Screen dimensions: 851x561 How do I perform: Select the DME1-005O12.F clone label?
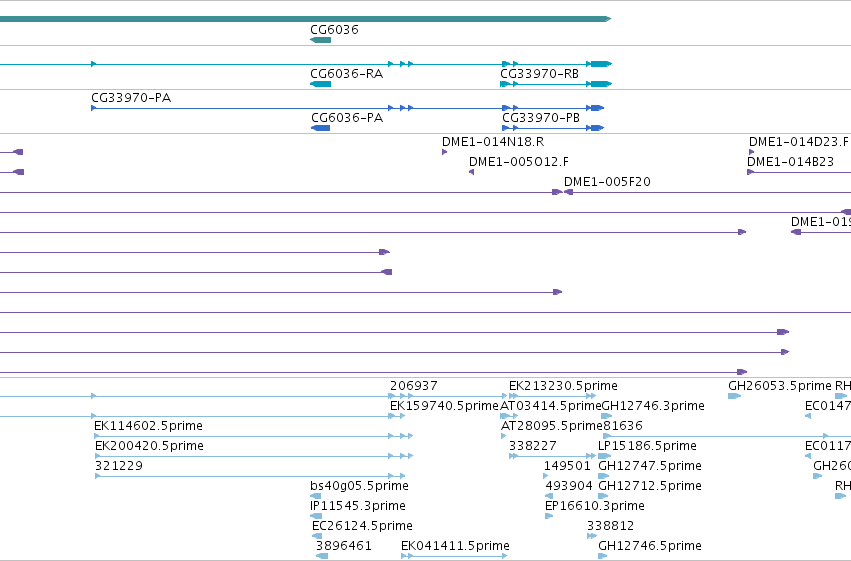pos(519,162)
